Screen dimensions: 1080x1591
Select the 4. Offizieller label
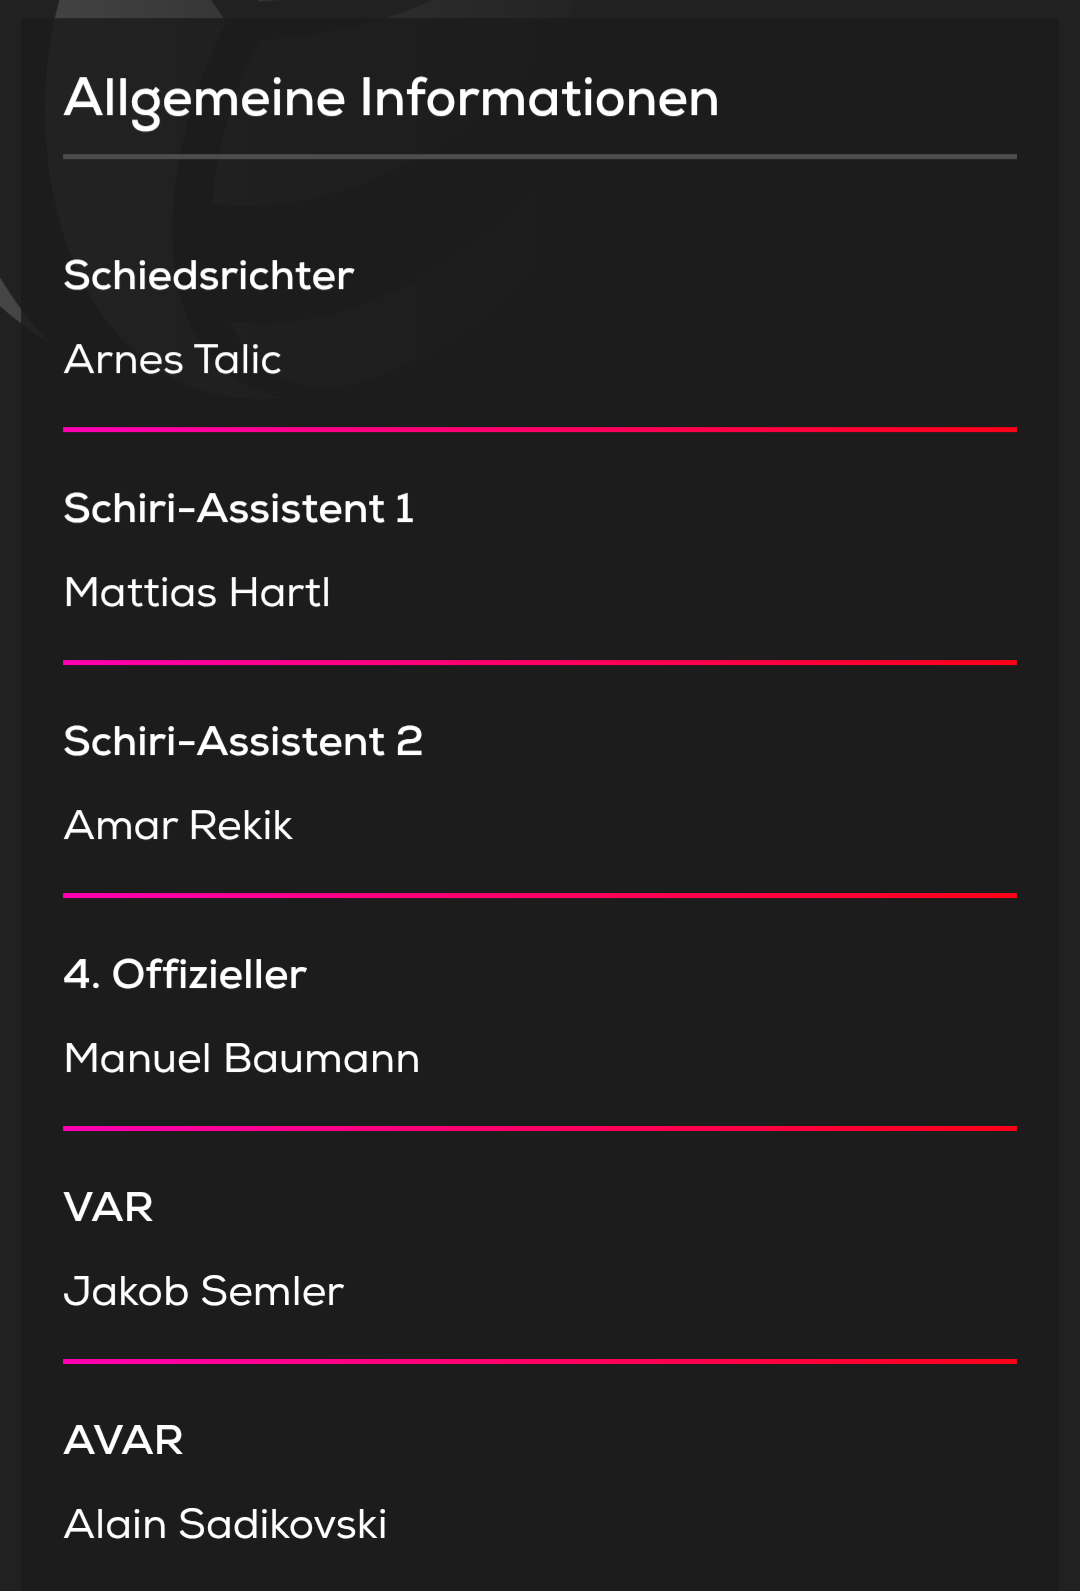click(x=185, y=975)
